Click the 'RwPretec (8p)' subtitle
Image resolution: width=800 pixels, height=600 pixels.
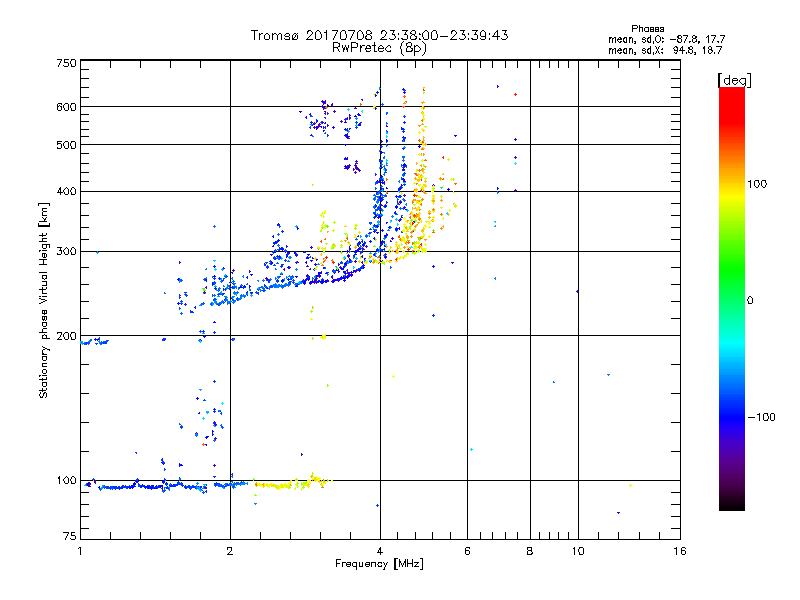tap(379, 48)
